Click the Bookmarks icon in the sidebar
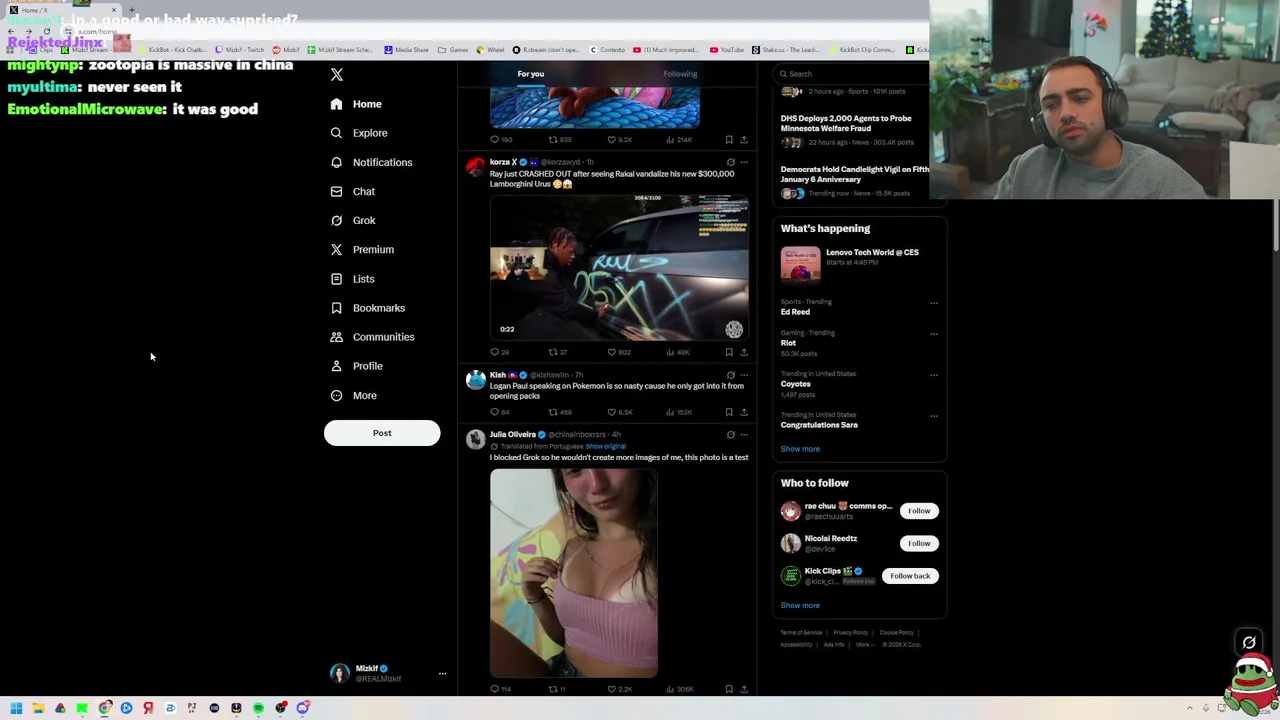The height and width of the screenshot is (720, 1280). 336,308
